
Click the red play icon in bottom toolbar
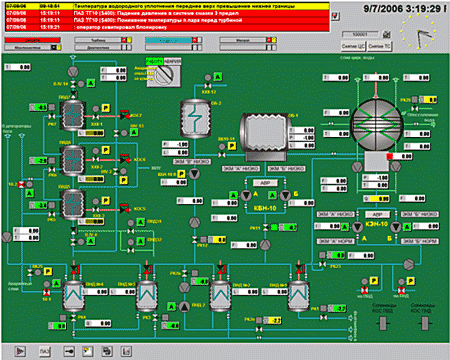pyautogui.click(x=20, y=351)
